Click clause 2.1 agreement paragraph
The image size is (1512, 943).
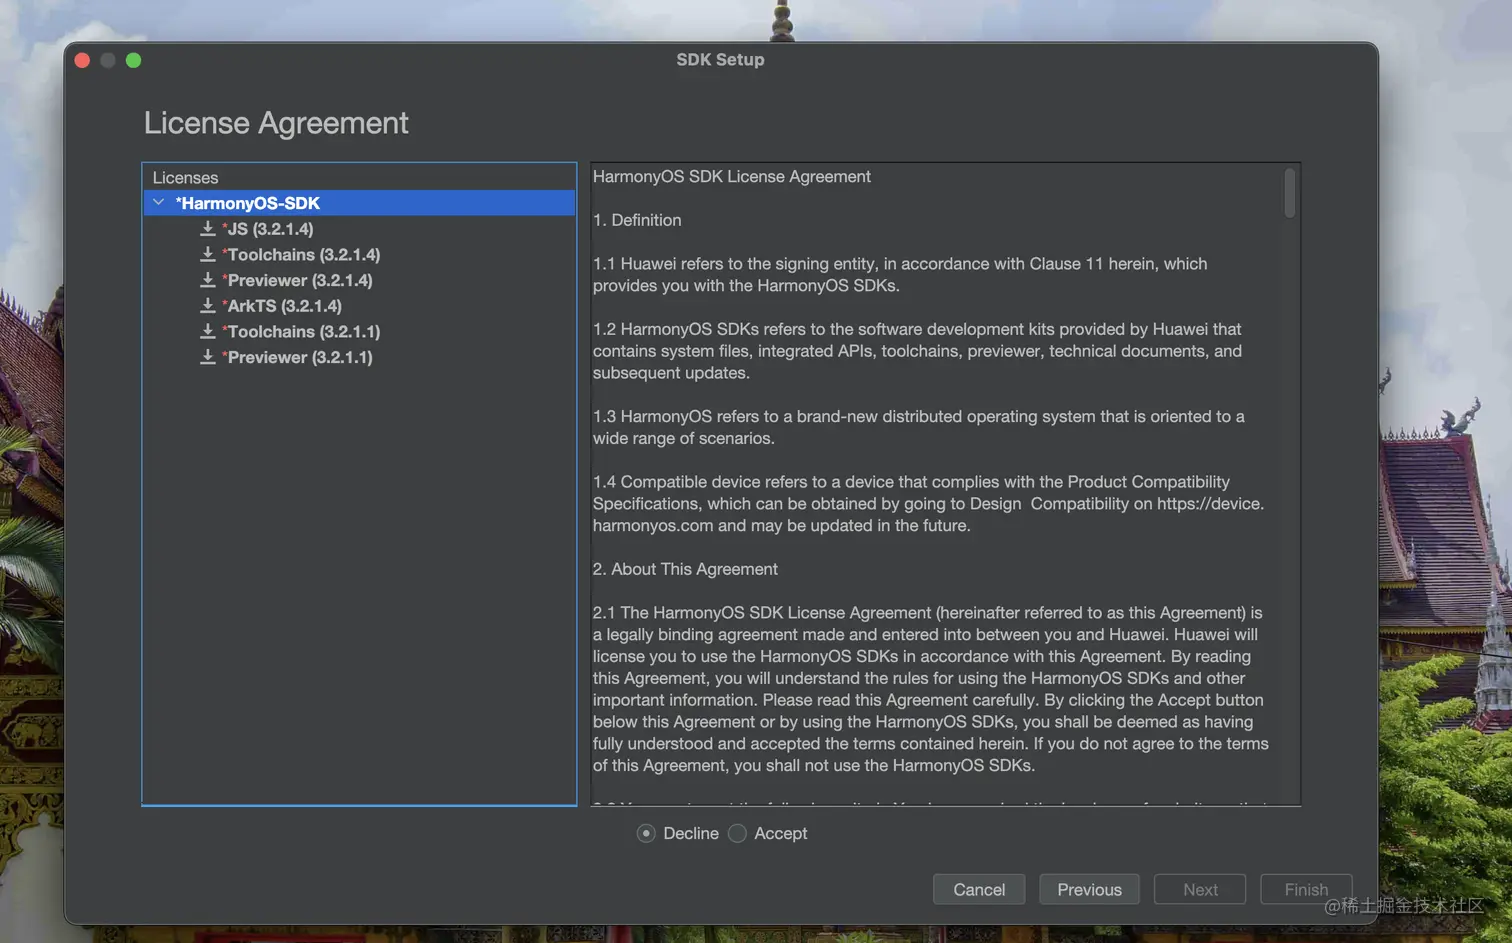coord(931,689)
